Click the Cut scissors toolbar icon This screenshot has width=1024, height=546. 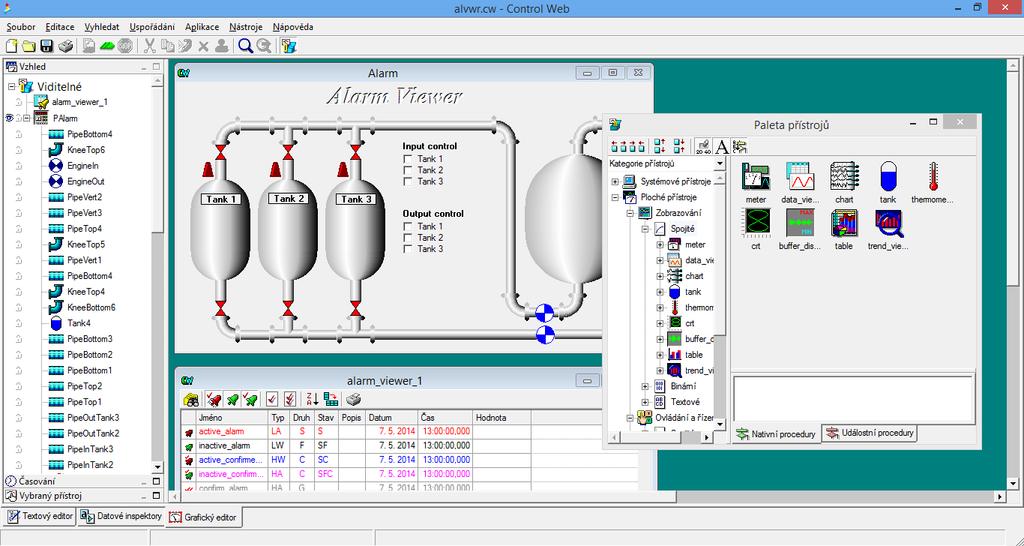pos(150,46)
